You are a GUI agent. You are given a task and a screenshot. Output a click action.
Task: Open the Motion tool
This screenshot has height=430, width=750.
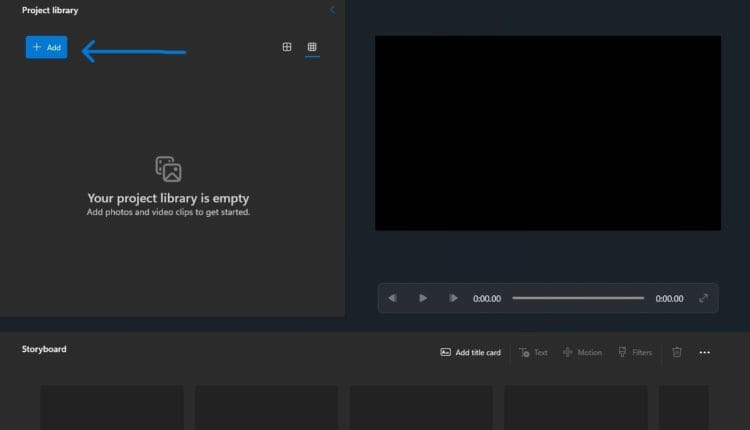582,353
